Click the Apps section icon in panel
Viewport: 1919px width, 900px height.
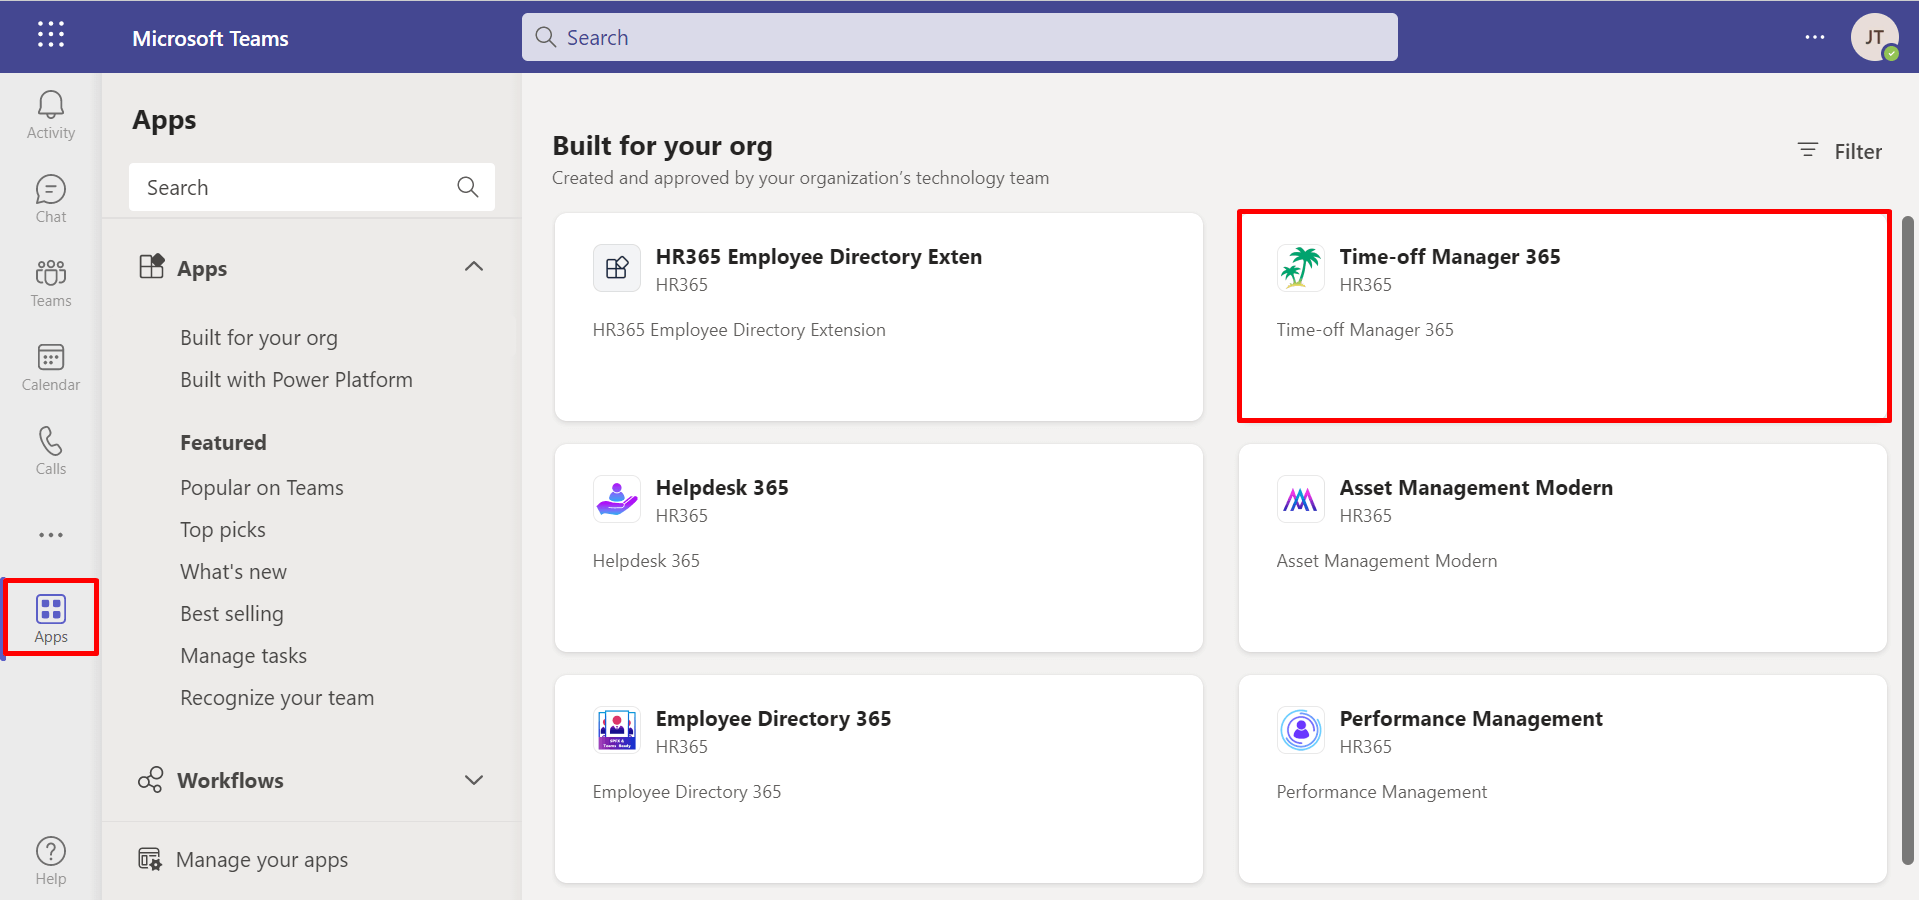151,266
